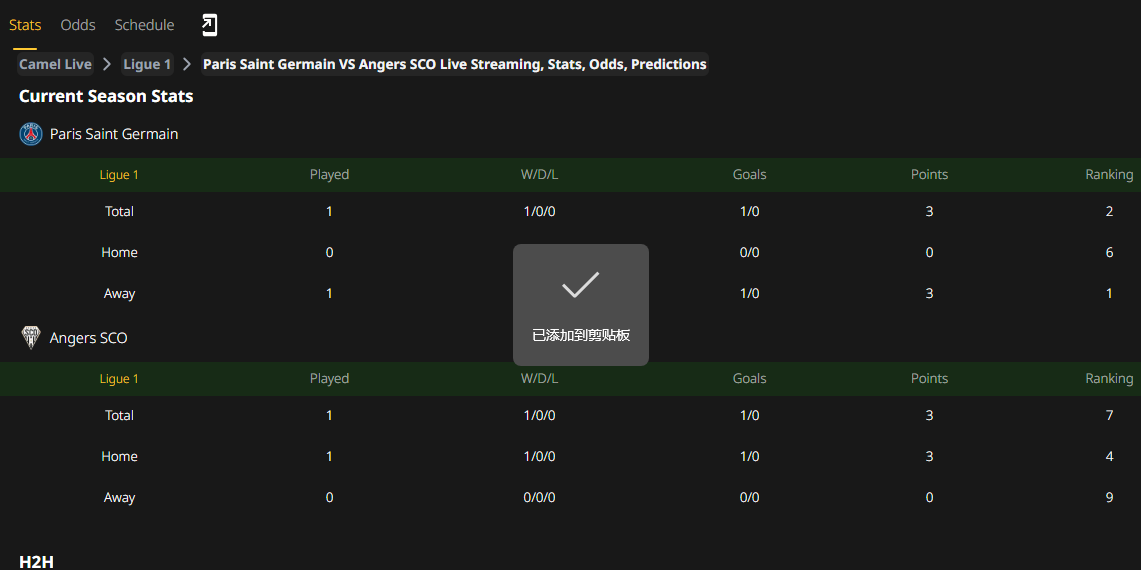Click Ligue 1 header in PSG table
This screenshot has height=570, width=1141.
[119, 175]
